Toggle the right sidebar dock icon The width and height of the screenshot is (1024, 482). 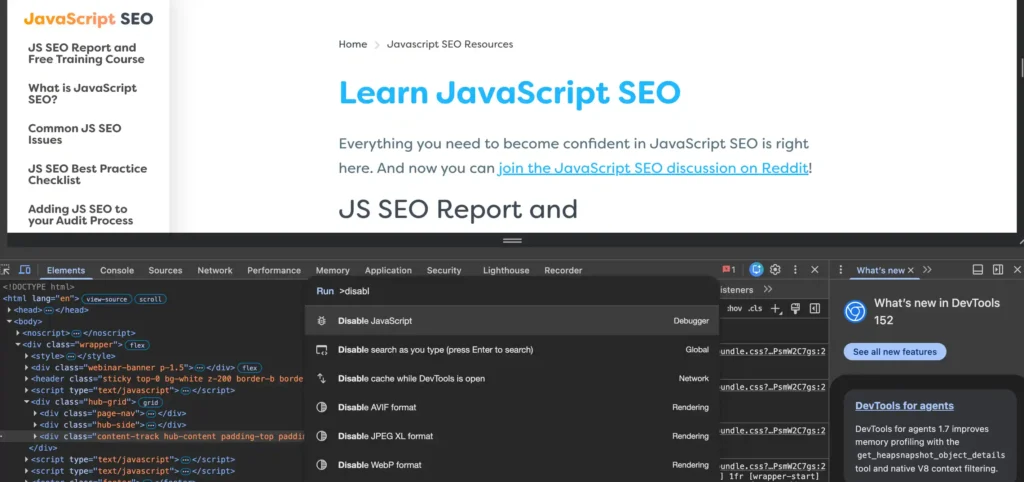click(997, 269)
